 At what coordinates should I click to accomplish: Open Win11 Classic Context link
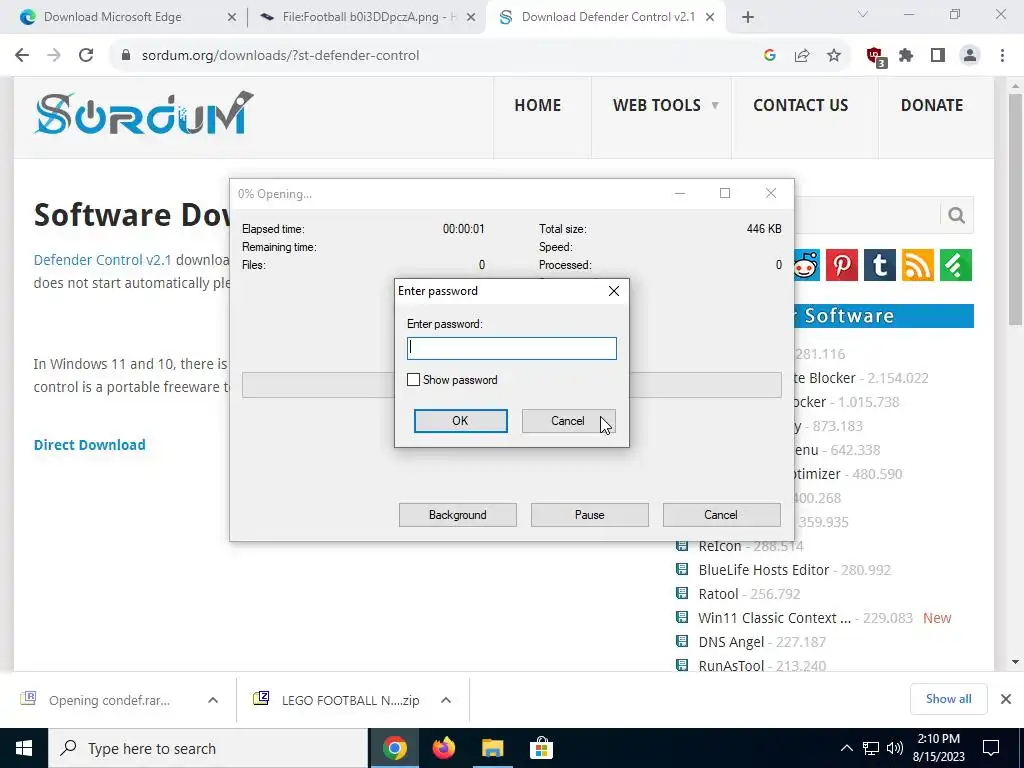click(x=775, y=618)
